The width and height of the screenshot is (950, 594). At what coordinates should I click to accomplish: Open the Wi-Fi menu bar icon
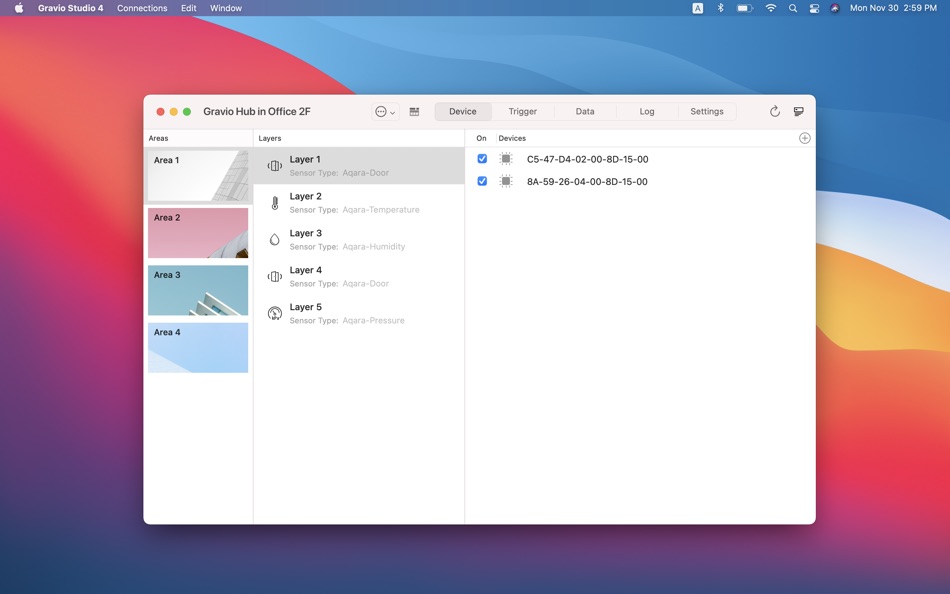771,8
